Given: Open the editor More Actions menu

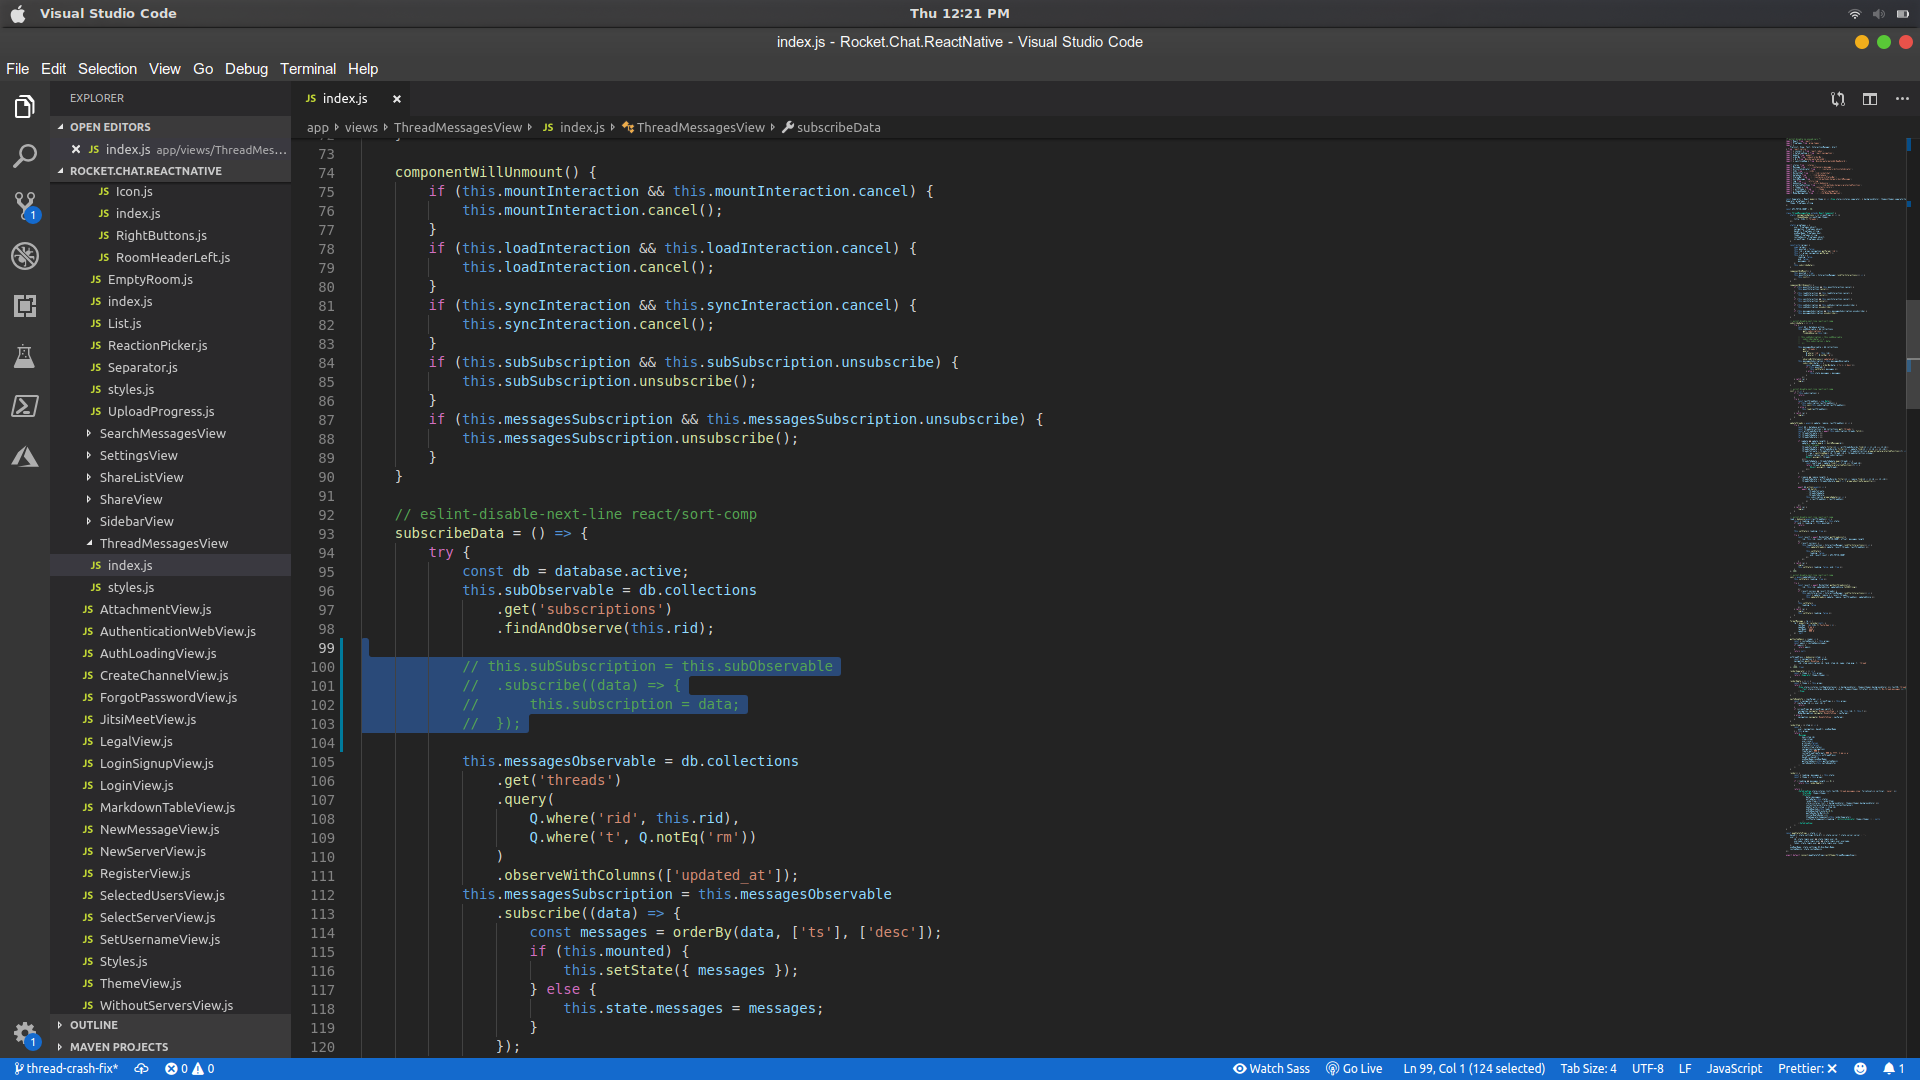Looking at the screenshot, I should 1902,99.
